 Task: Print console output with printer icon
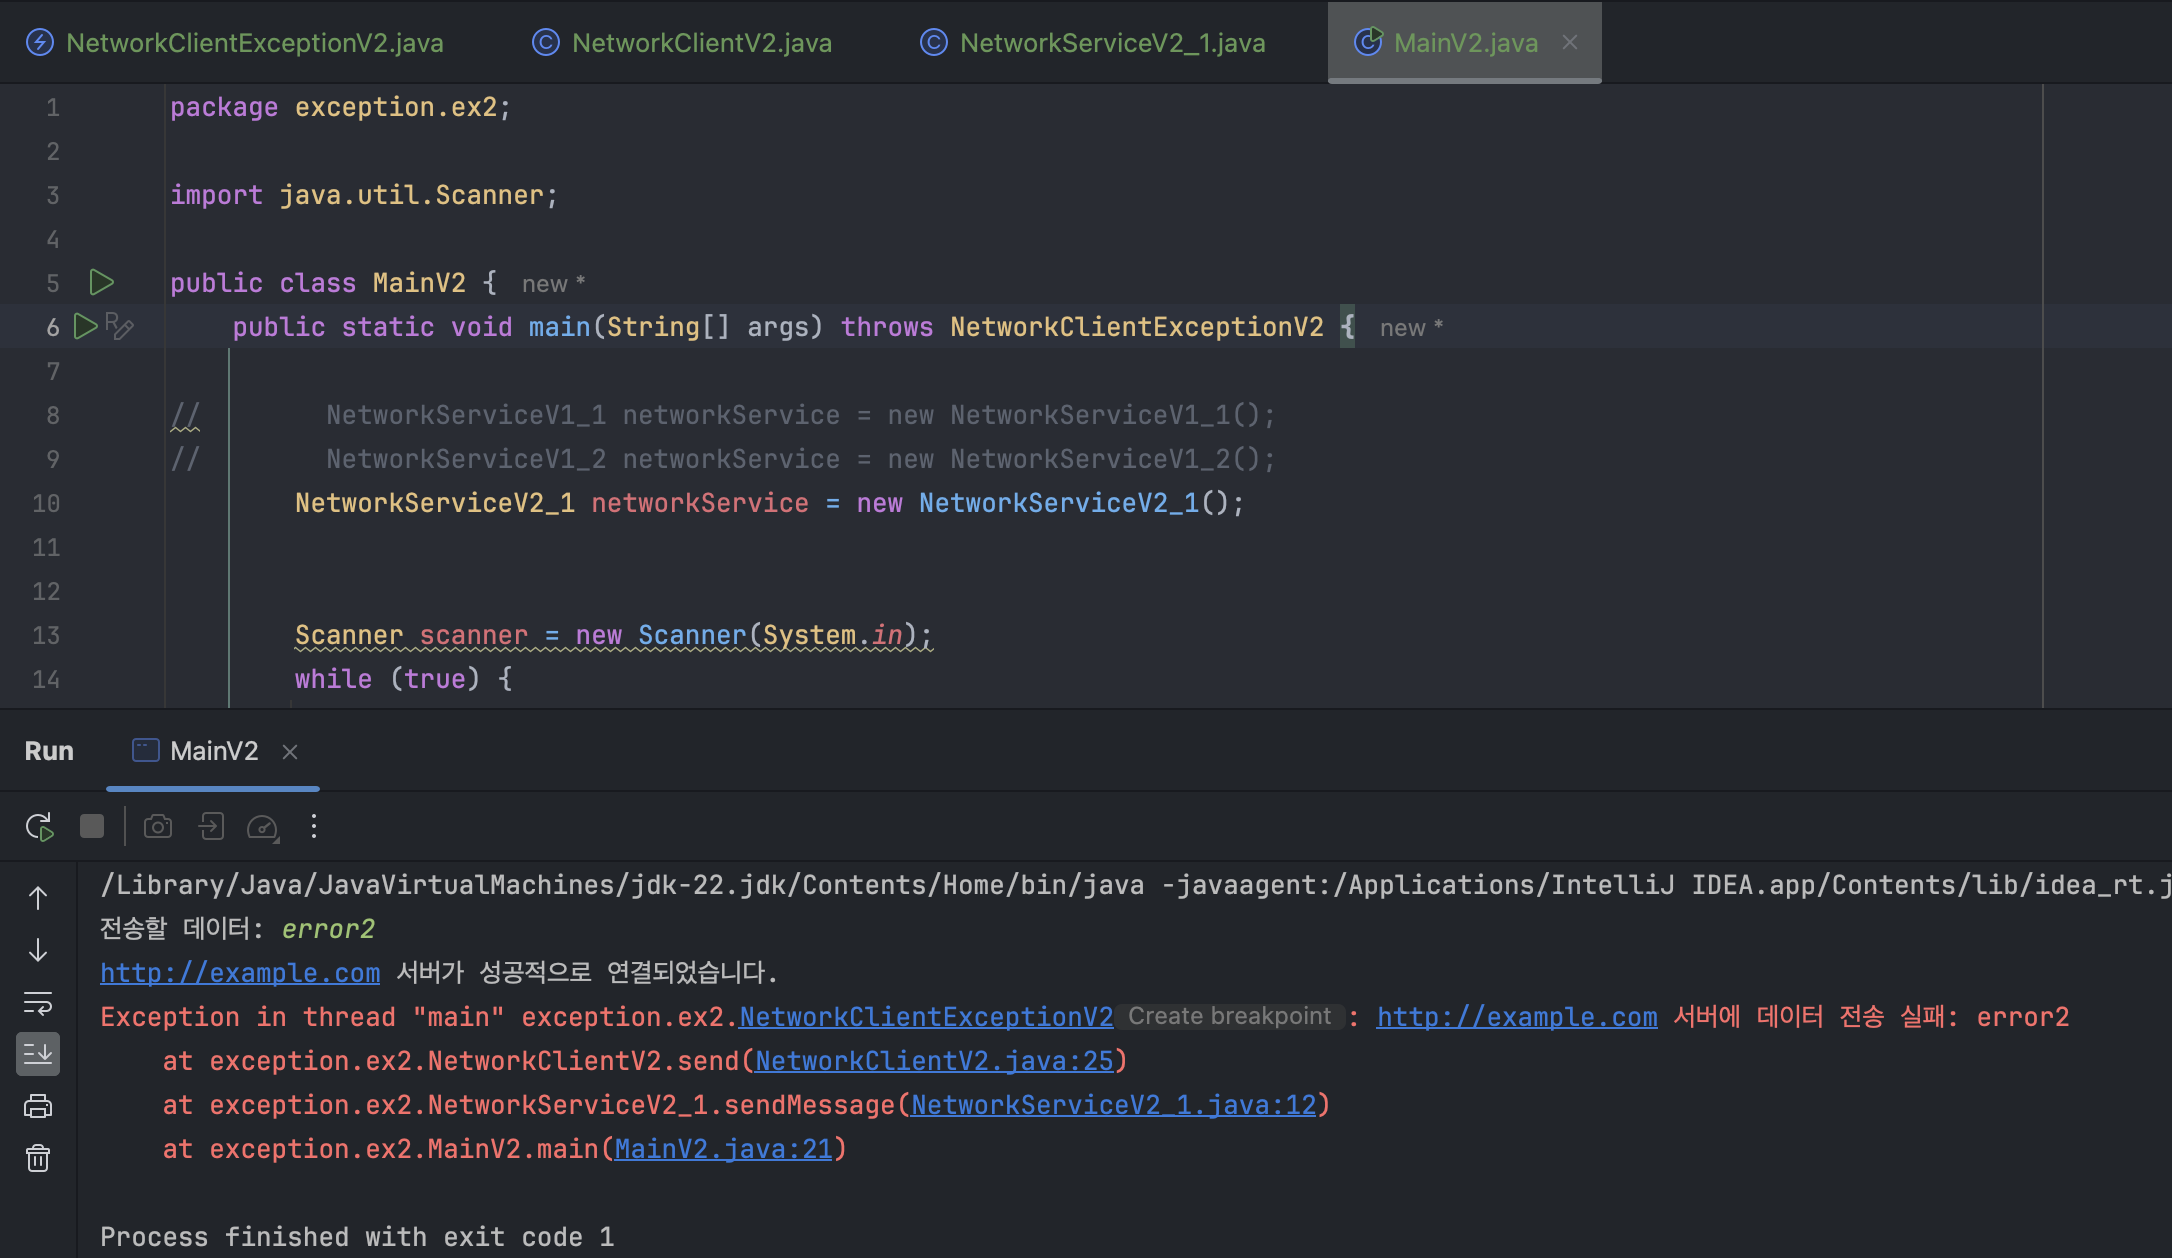pyautogui.click(x=38, y=1106)
